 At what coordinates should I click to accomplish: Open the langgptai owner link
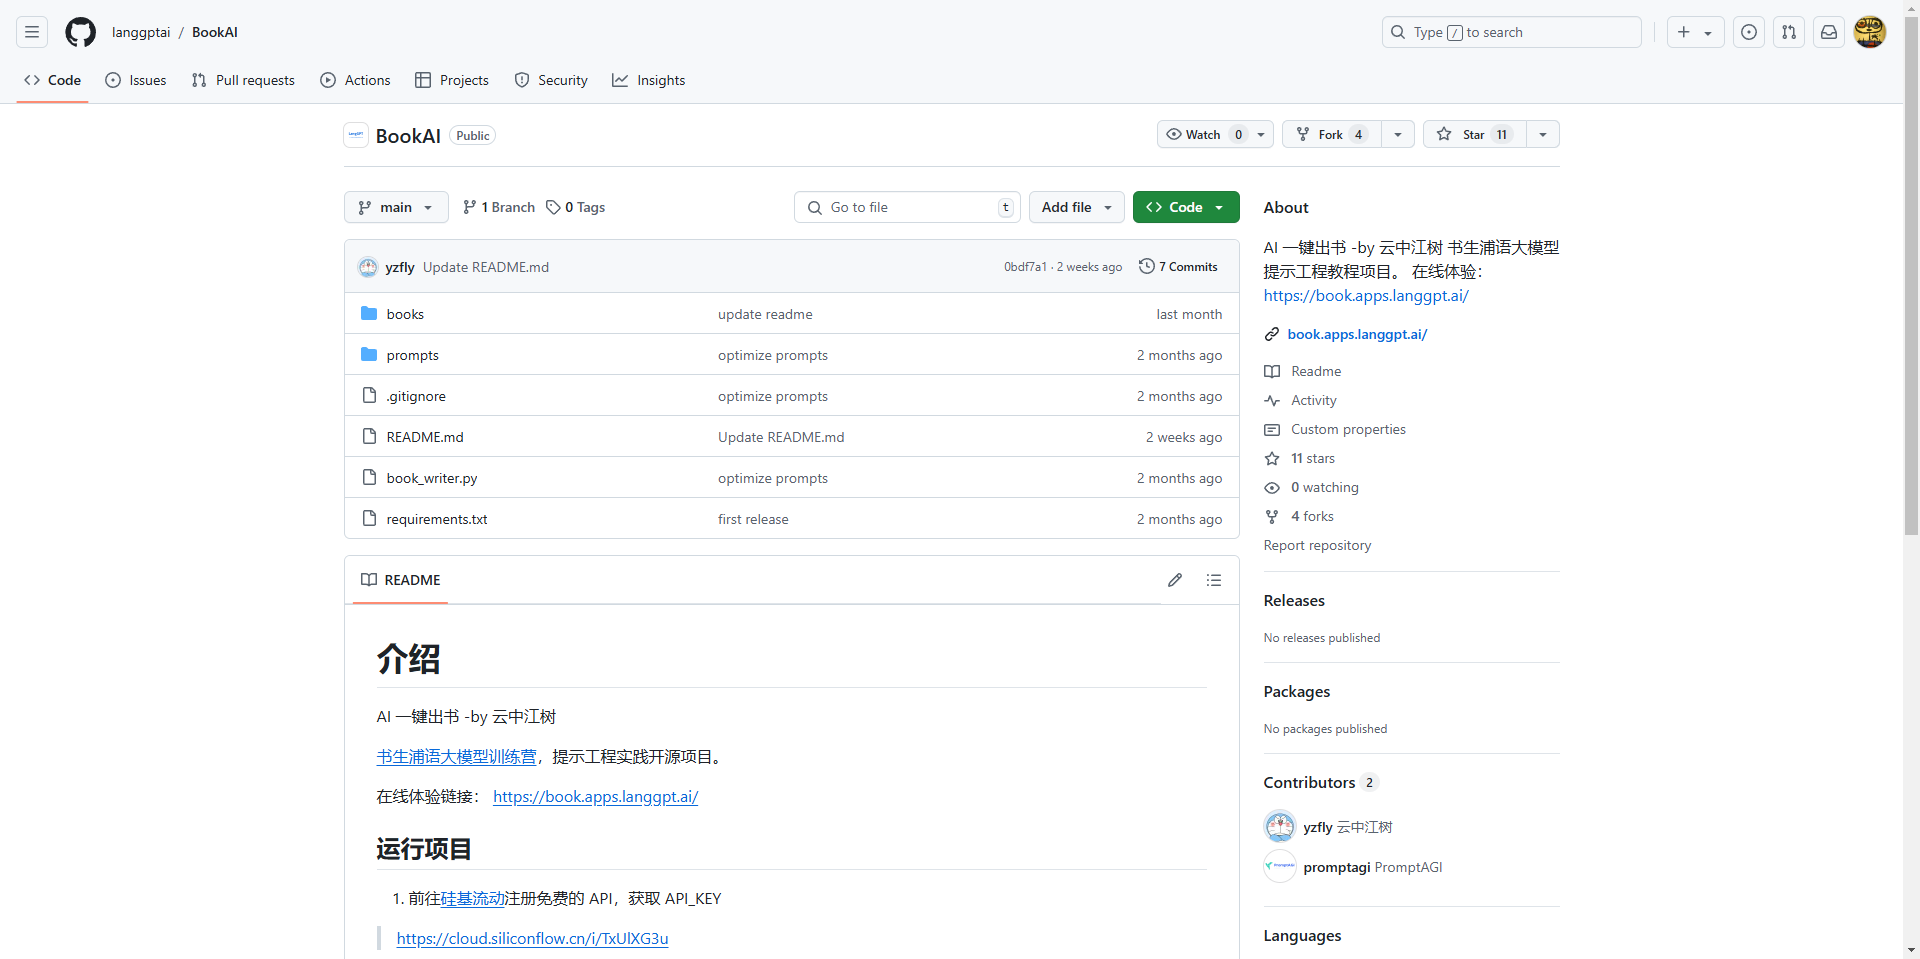pyautogui.click(x=141, y=32)
